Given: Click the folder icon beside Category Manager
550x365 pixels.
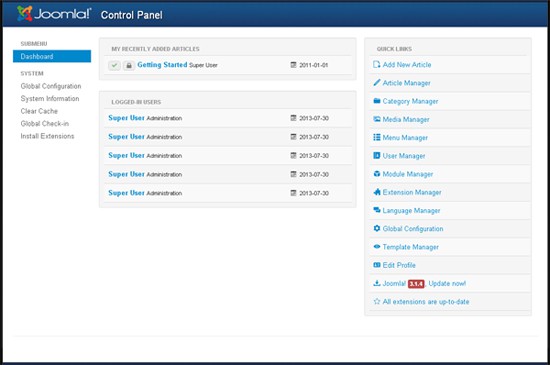Looking at the screenshot, I should coord(377,101).
